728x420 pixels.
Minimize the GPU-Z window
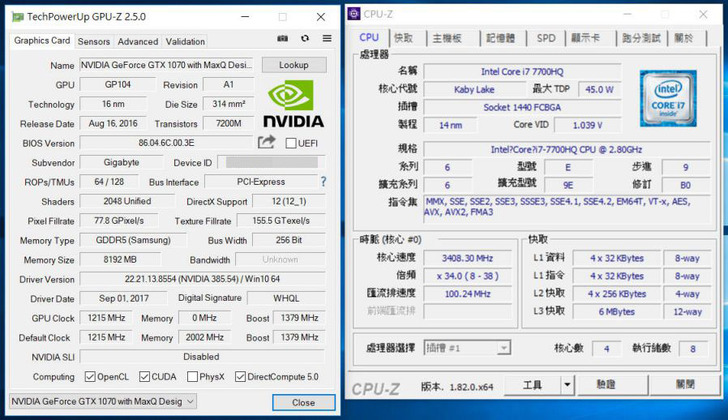245,17
